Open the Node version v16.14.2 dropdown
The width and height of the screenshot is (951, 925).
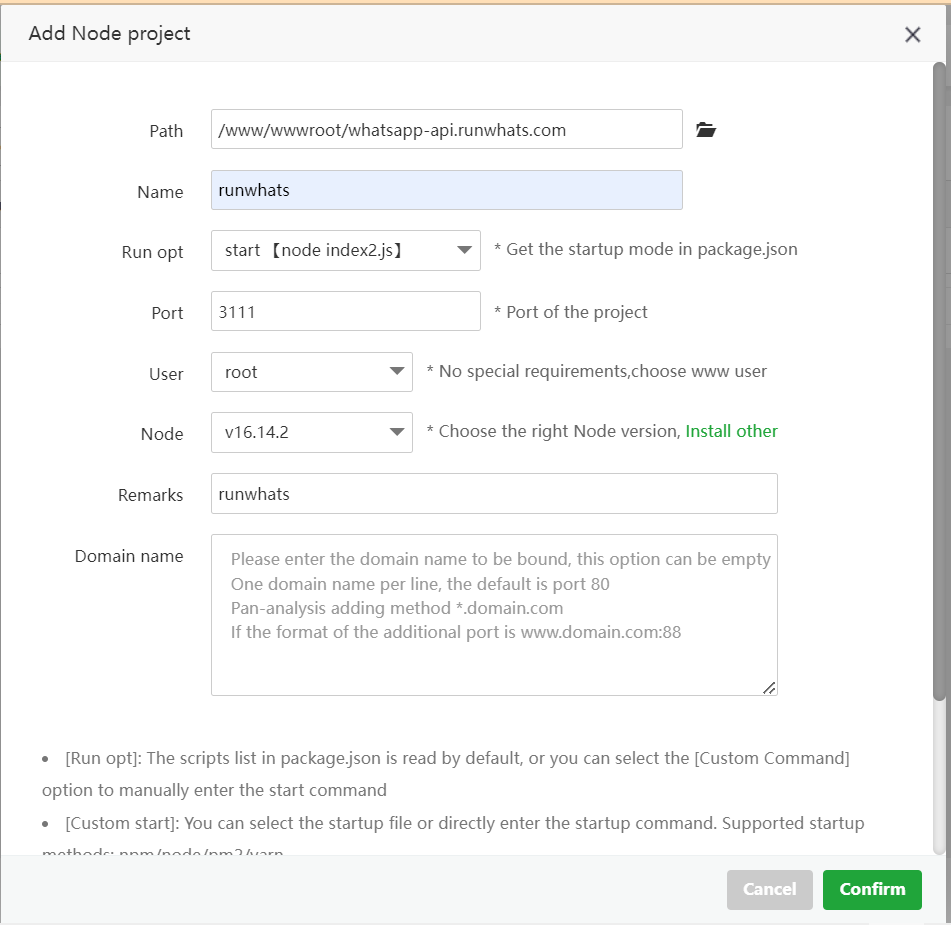click(311, 433)
